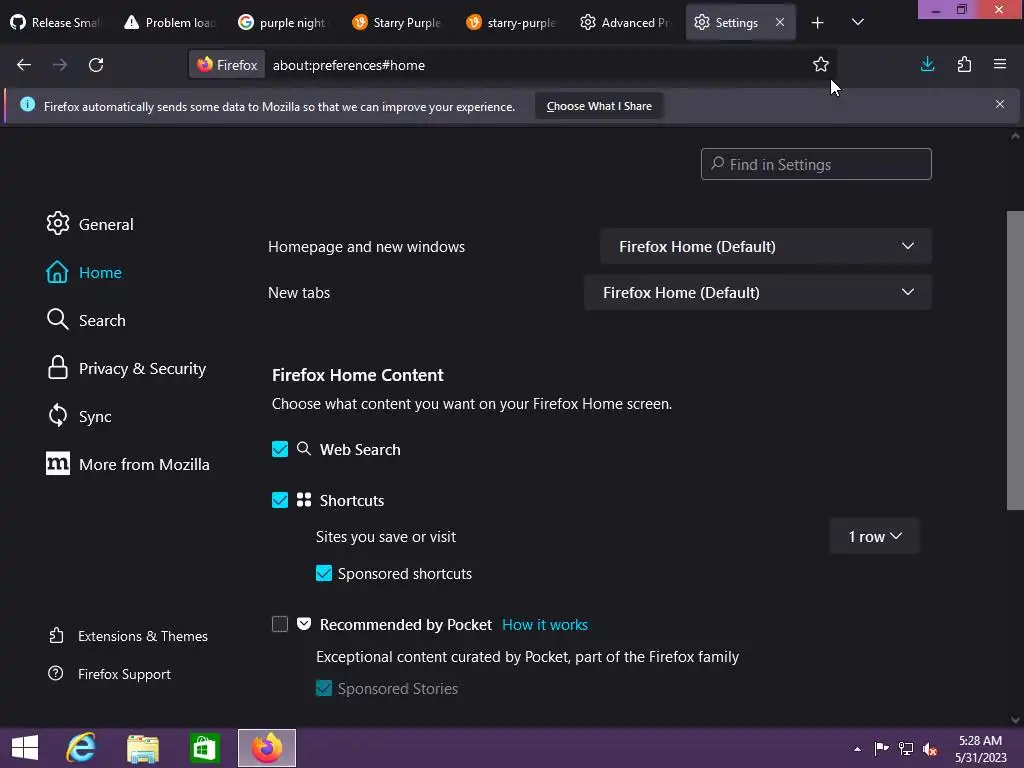Open the Downloads panel

(927, 64)
